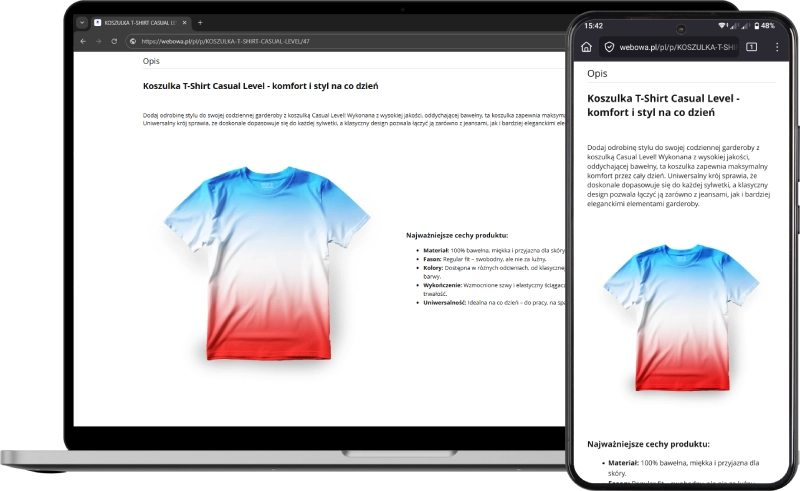Tap the Wi-Fi status icon on phone

coord(723,25)
